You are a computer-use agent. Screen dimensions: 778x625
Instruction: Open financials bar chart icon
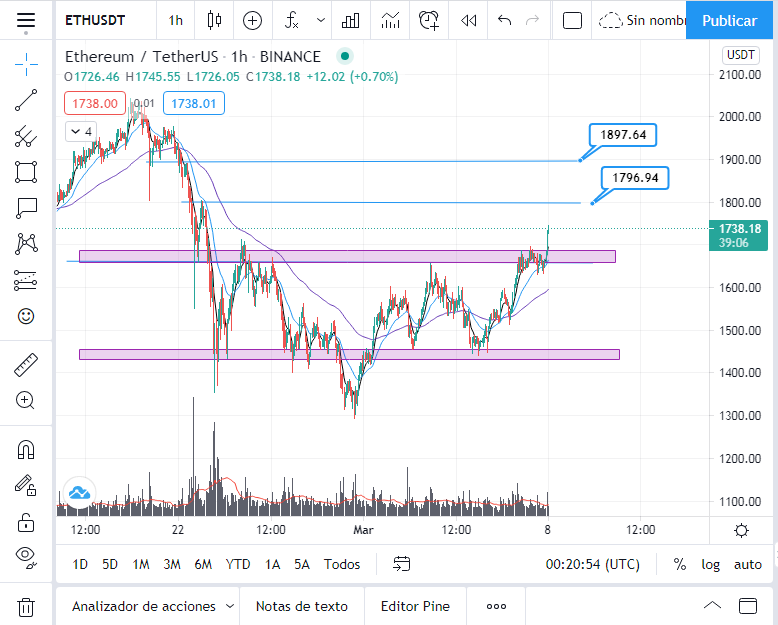pos(351,20)
